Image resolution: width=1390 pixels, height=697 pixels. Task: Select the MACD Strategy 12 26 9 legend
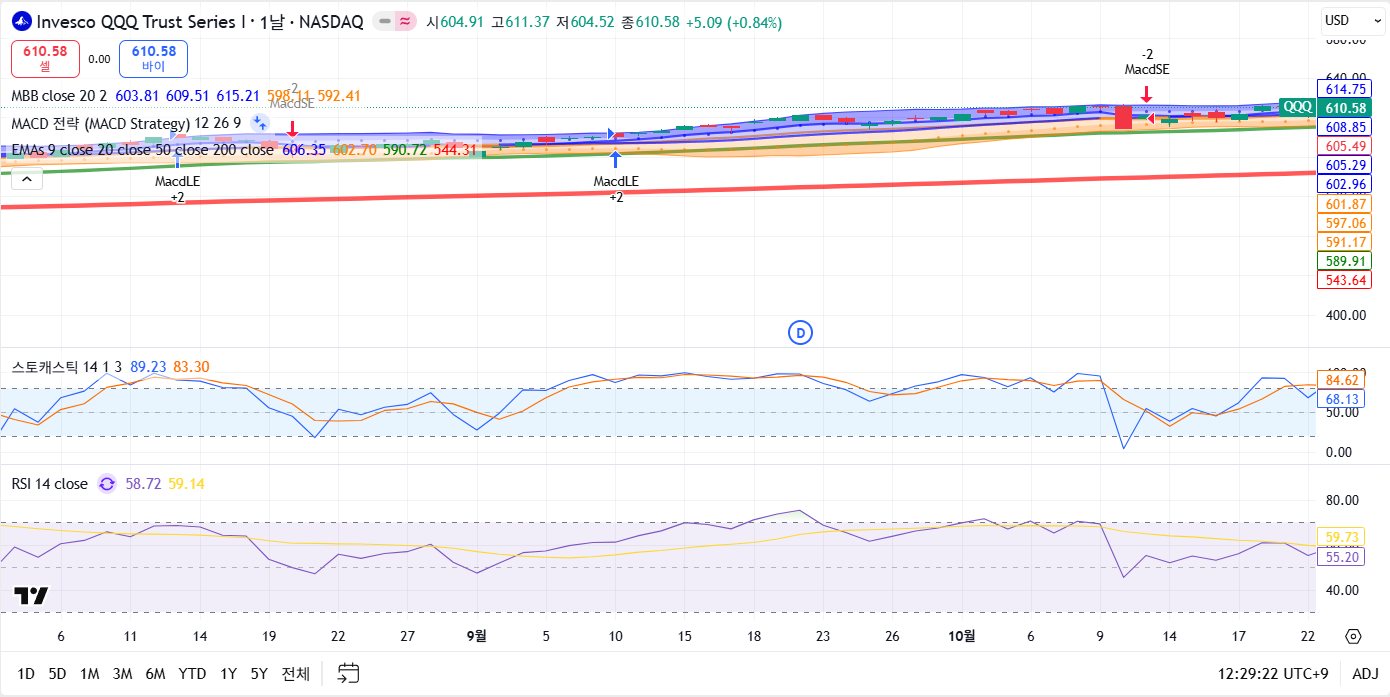tap(126, 123)
